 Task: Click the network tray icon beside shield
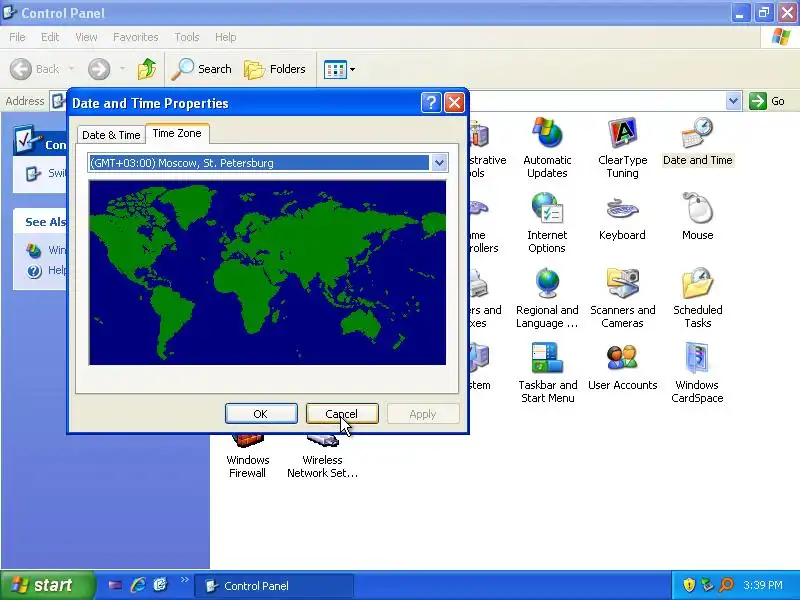(707, 585)
